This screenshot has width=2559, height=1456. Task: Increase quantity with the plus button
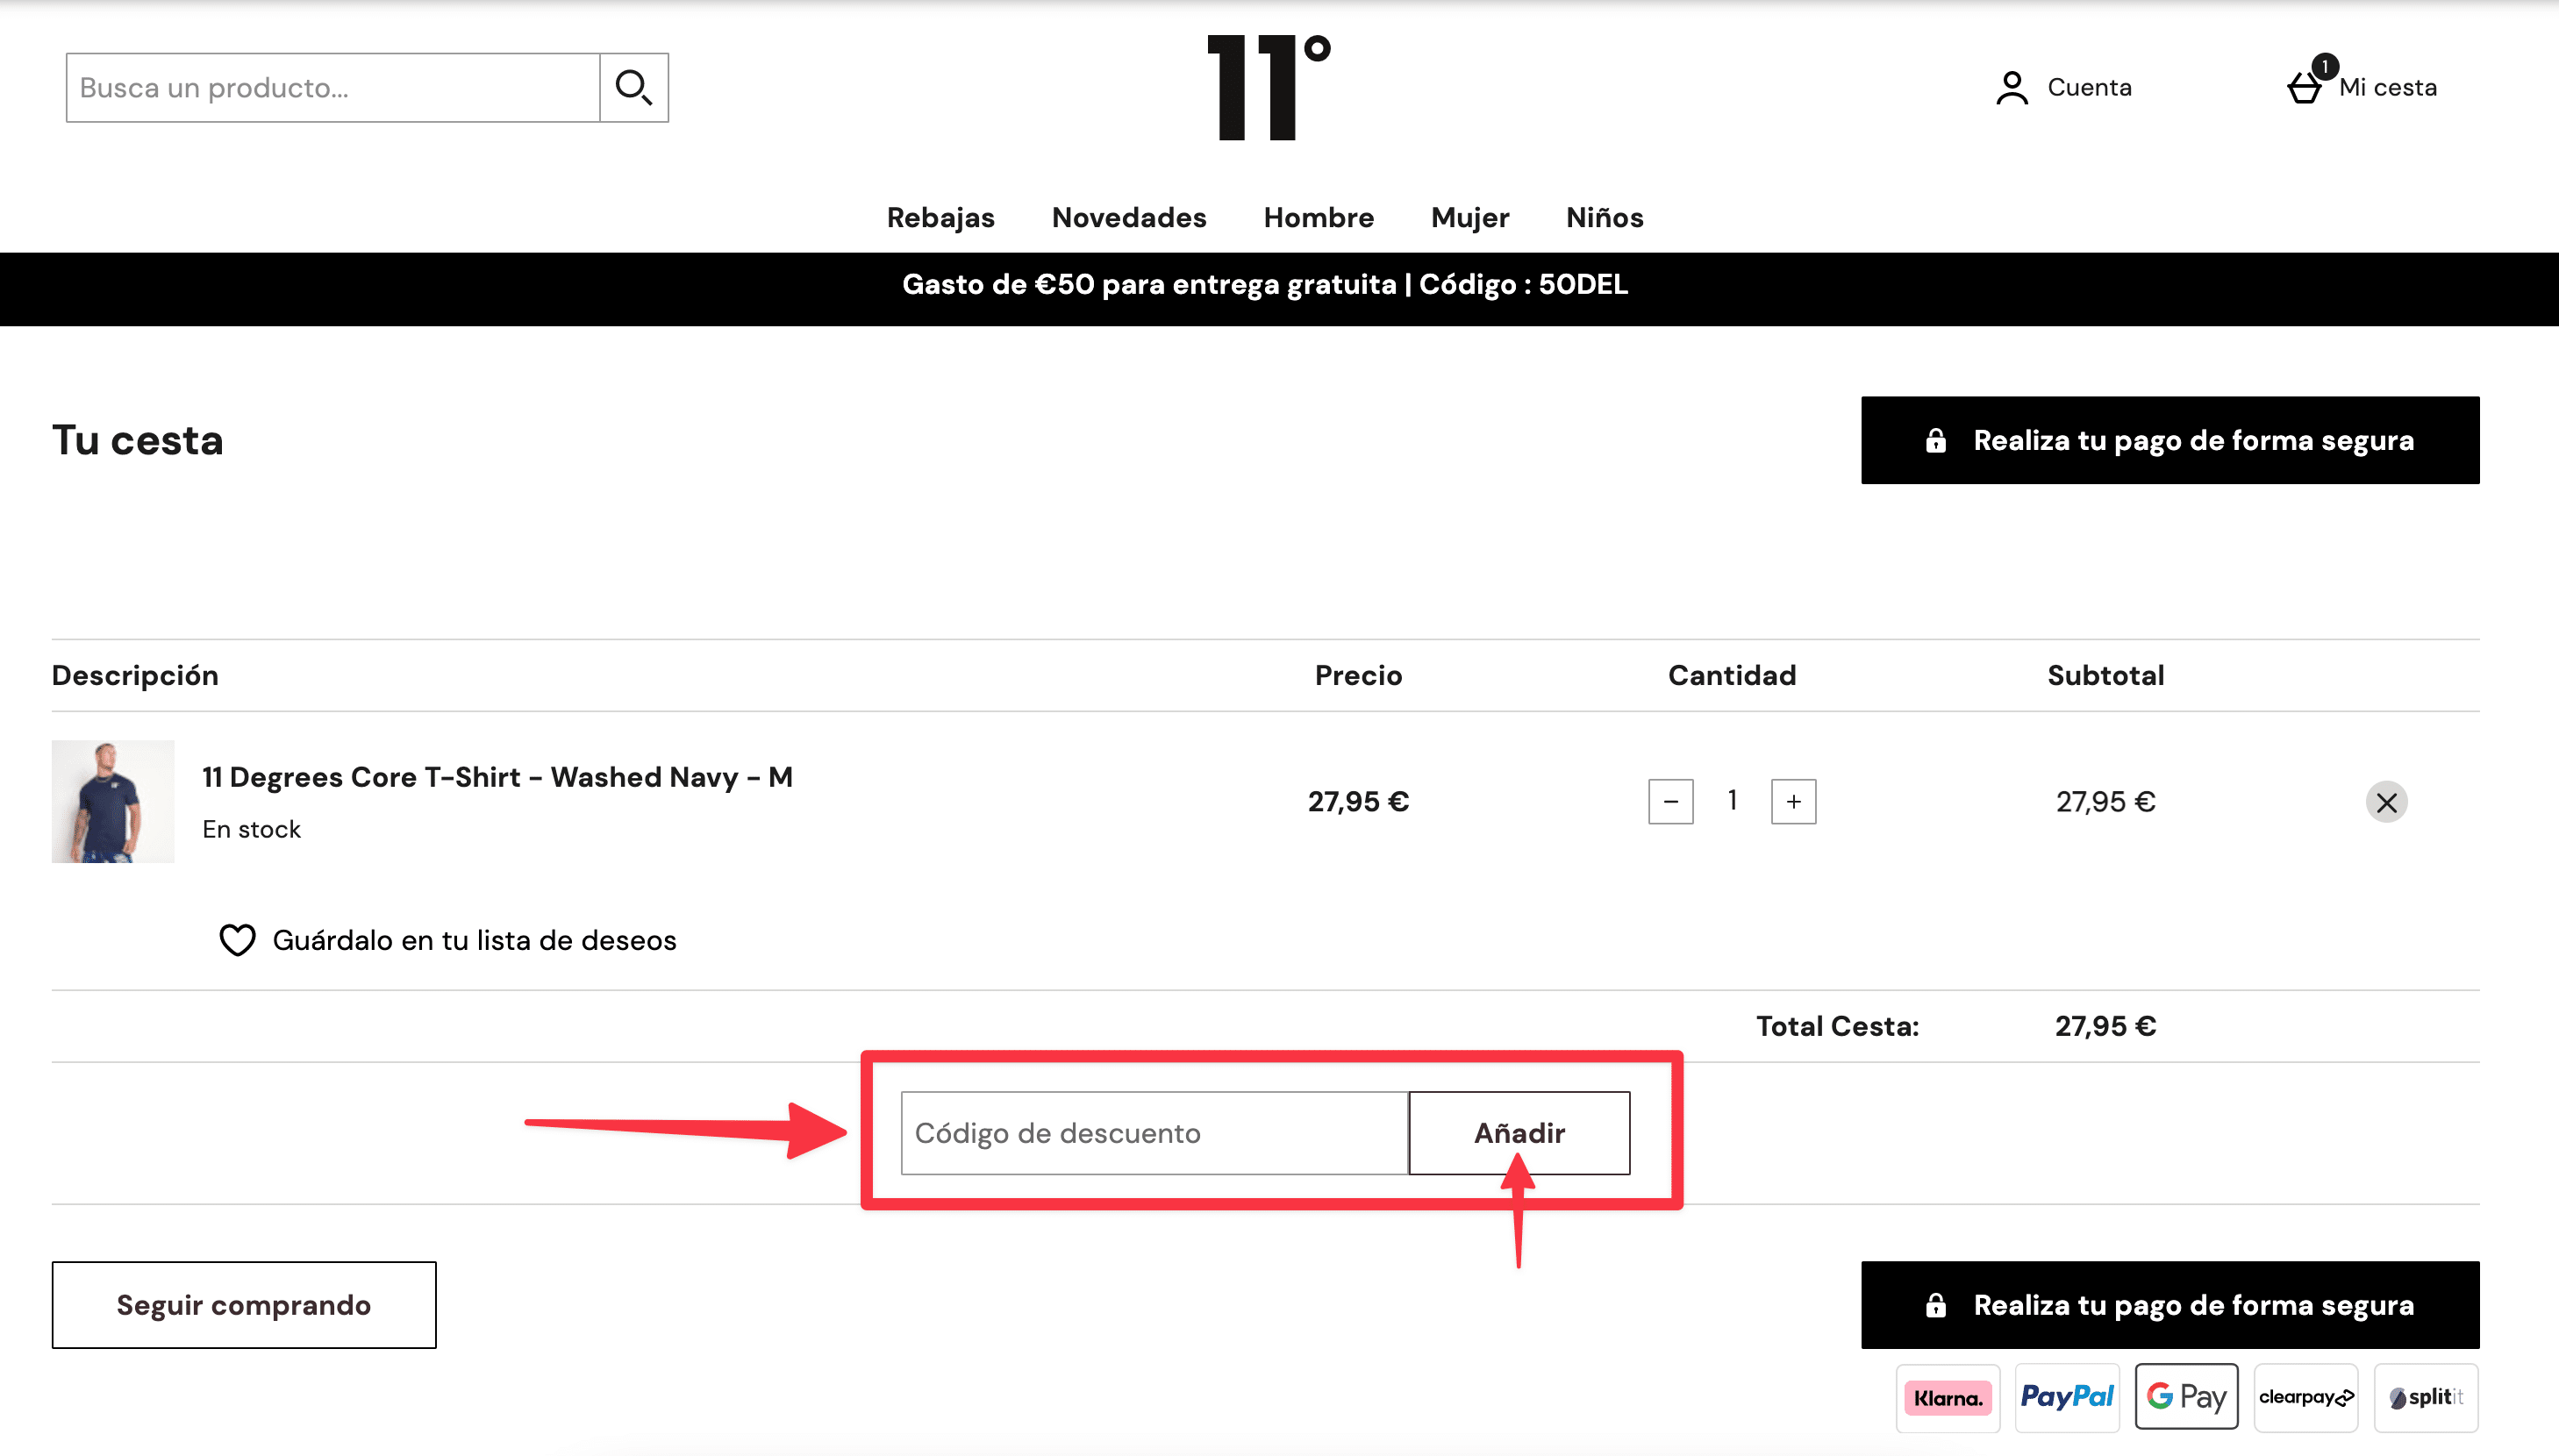pyautogui.click(x=1793, y=801)
